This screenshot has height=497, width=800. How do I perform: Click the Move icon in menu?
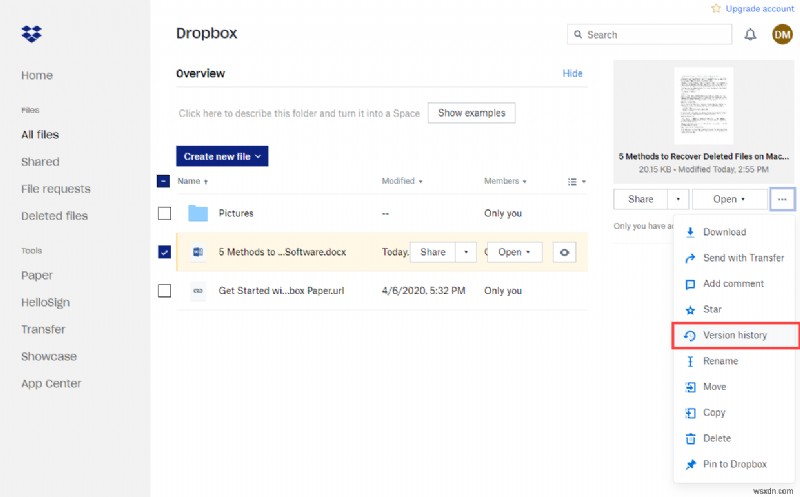(x=690, y=387)
